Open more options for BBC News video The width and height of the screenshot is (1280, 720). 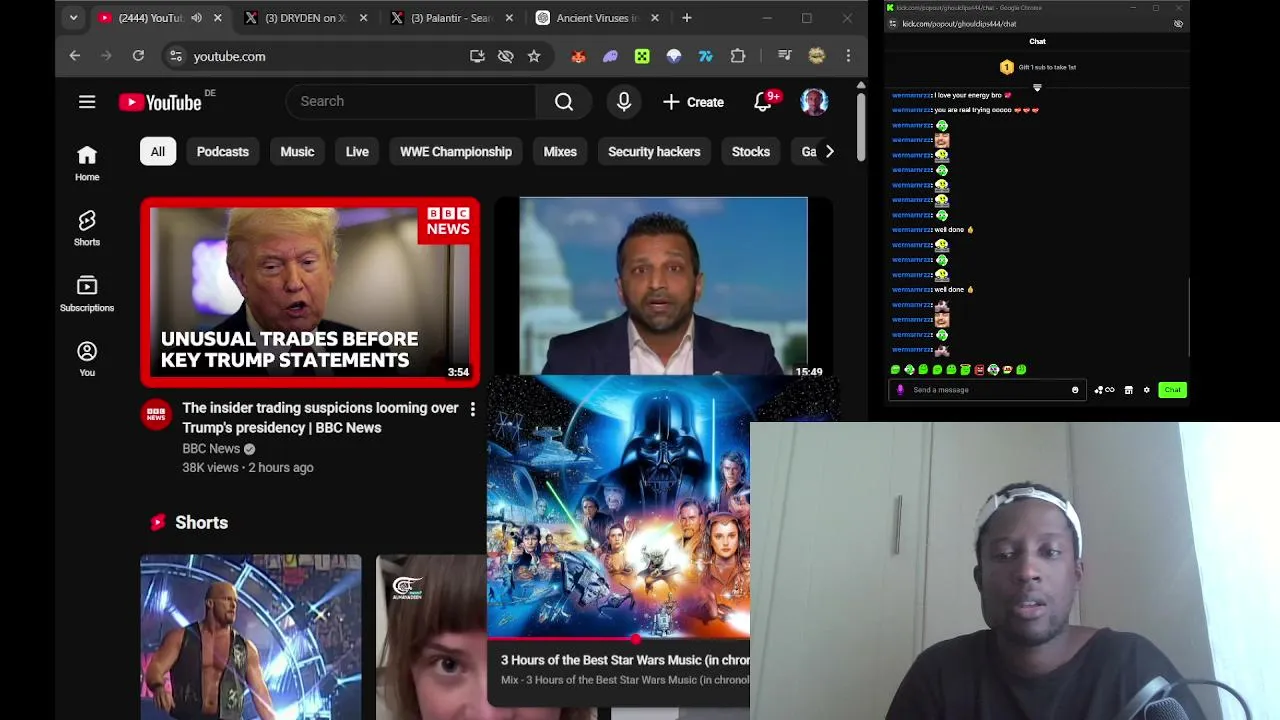(x=473, y=409)
